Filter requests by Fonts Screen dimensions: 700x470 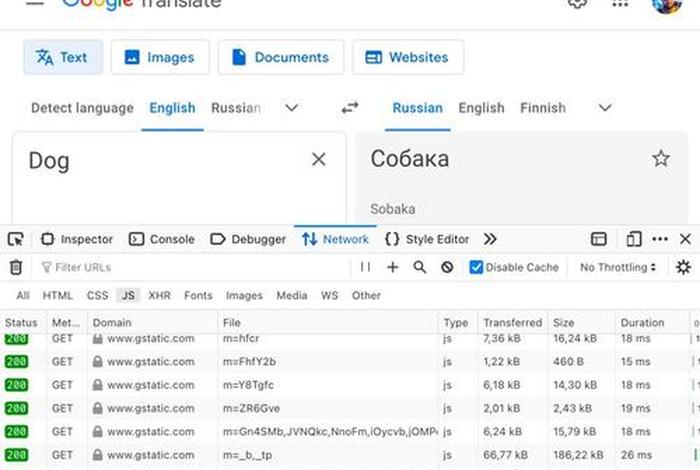(198, 295)
